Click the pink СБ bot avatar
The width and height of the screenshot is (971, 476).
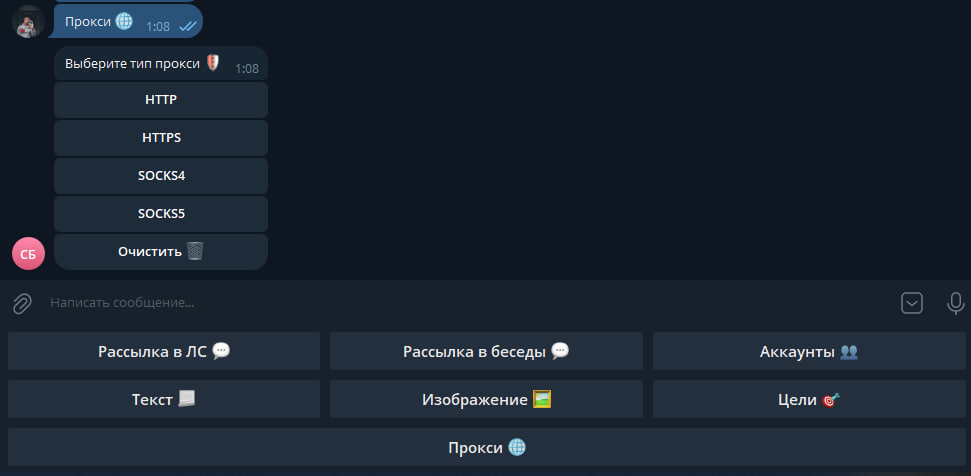click(x=28, y=254)
